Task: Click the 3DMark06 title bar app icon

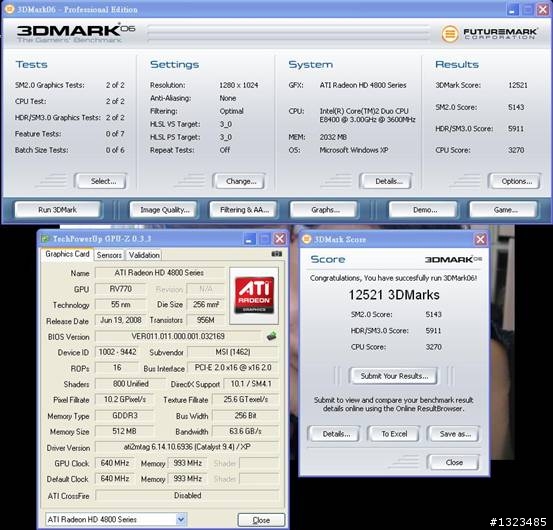Action: [x=10, y=9]
